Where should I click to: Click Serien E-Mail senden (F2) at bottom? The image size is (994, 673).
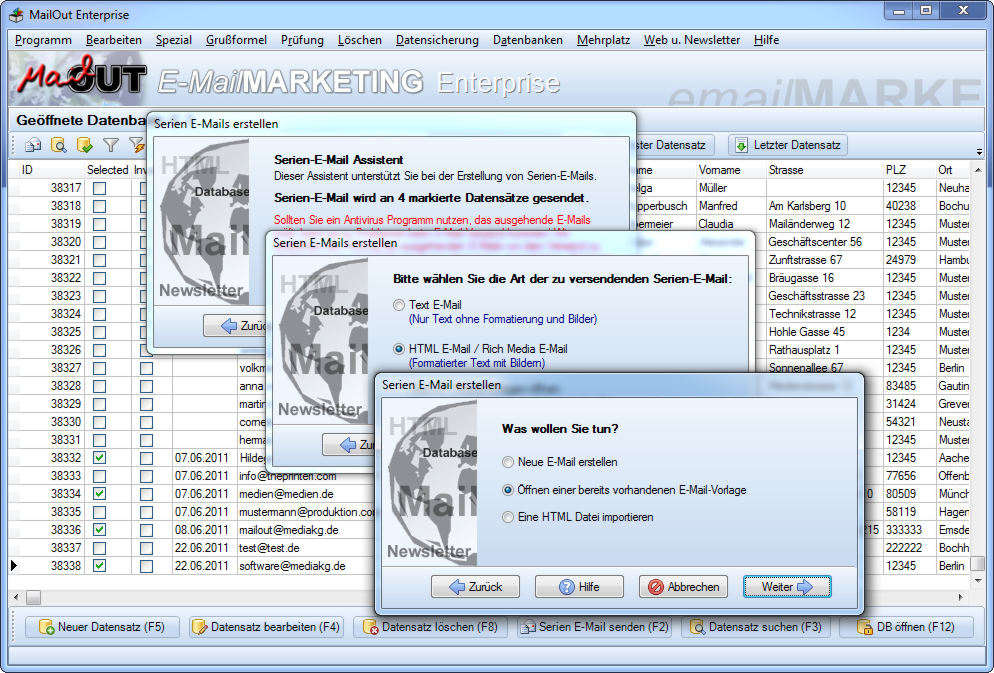(x=594, y=627)
